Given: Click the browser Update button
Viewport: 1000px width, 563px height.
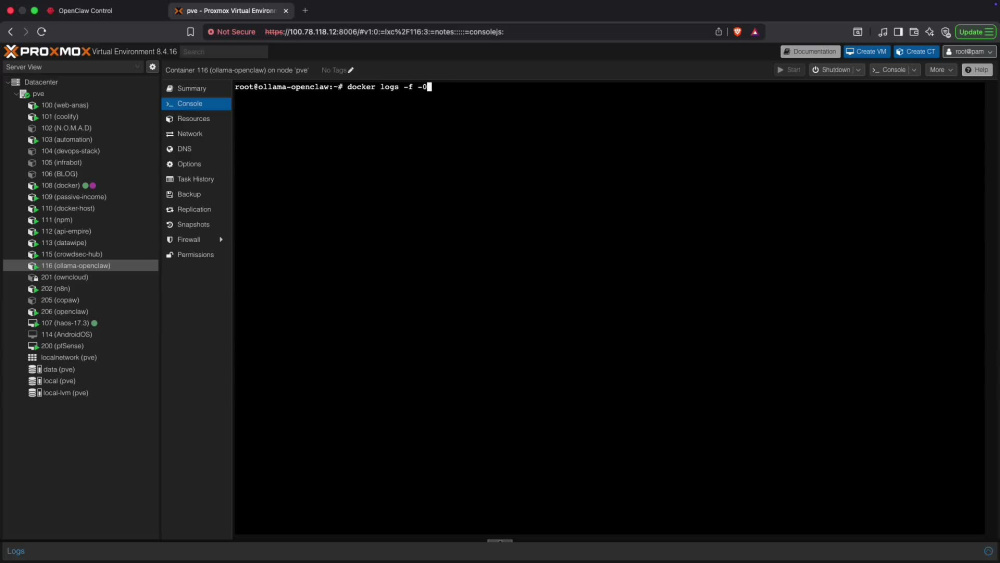Looking at the screenshot, I should click(x=975, y=32).
